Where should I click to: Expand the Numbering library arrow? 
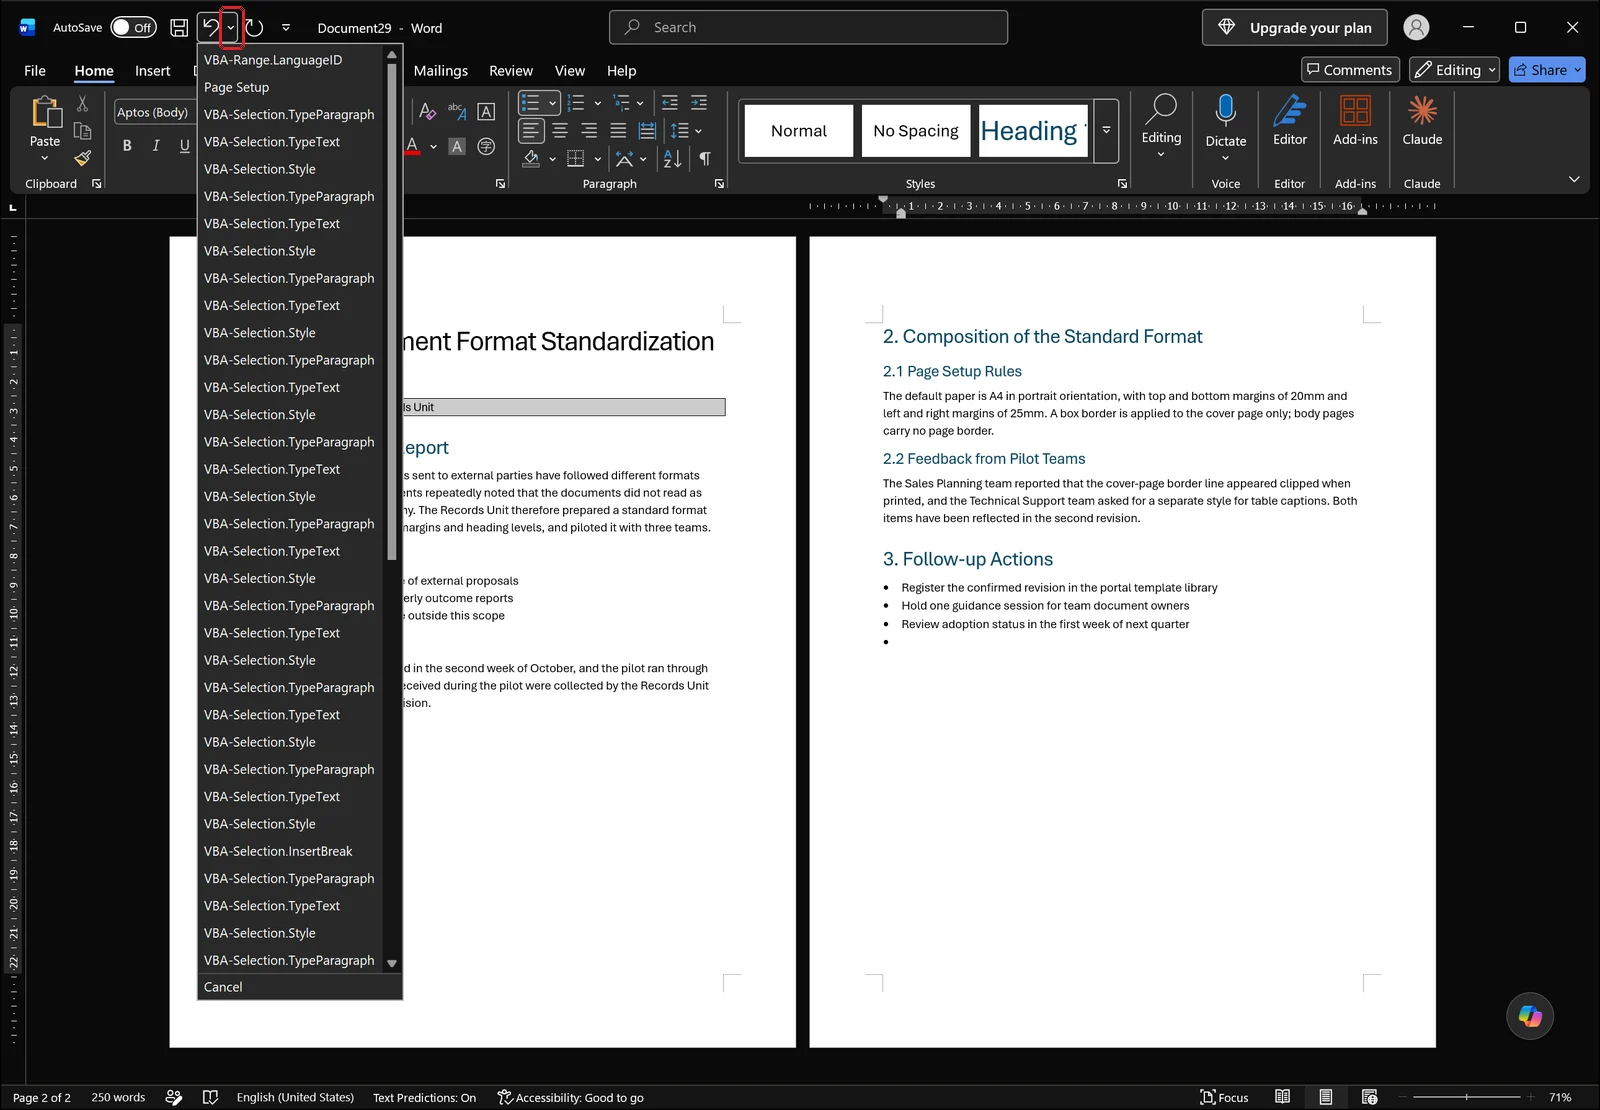tap(597, 103)
